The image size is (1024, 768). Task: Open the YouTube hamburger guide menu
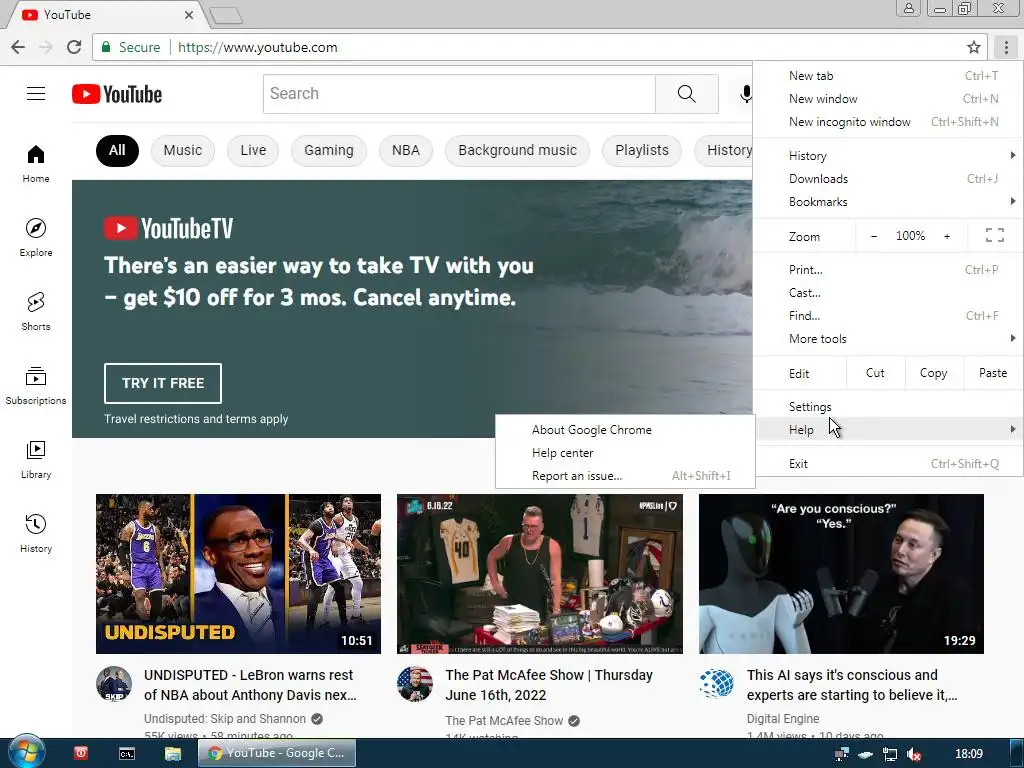coord(36,94)
